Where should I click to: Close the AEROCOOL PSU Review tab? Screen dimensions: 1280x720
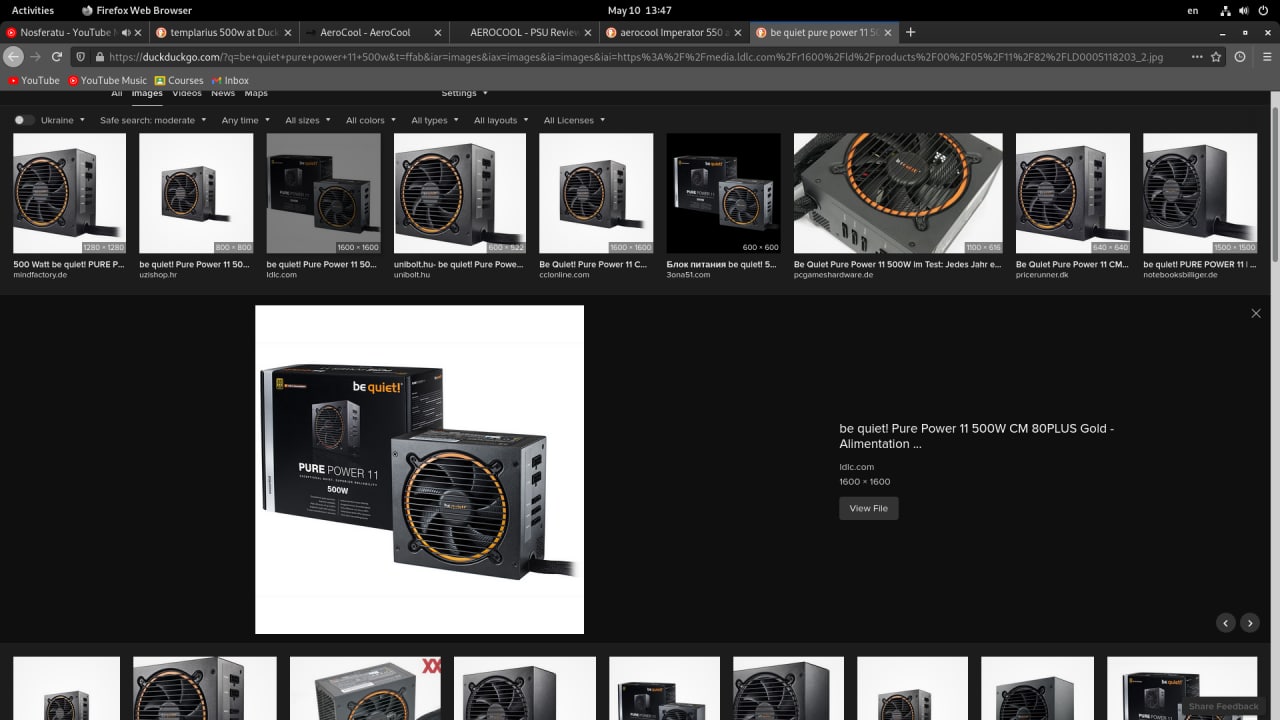pos(588,33)
